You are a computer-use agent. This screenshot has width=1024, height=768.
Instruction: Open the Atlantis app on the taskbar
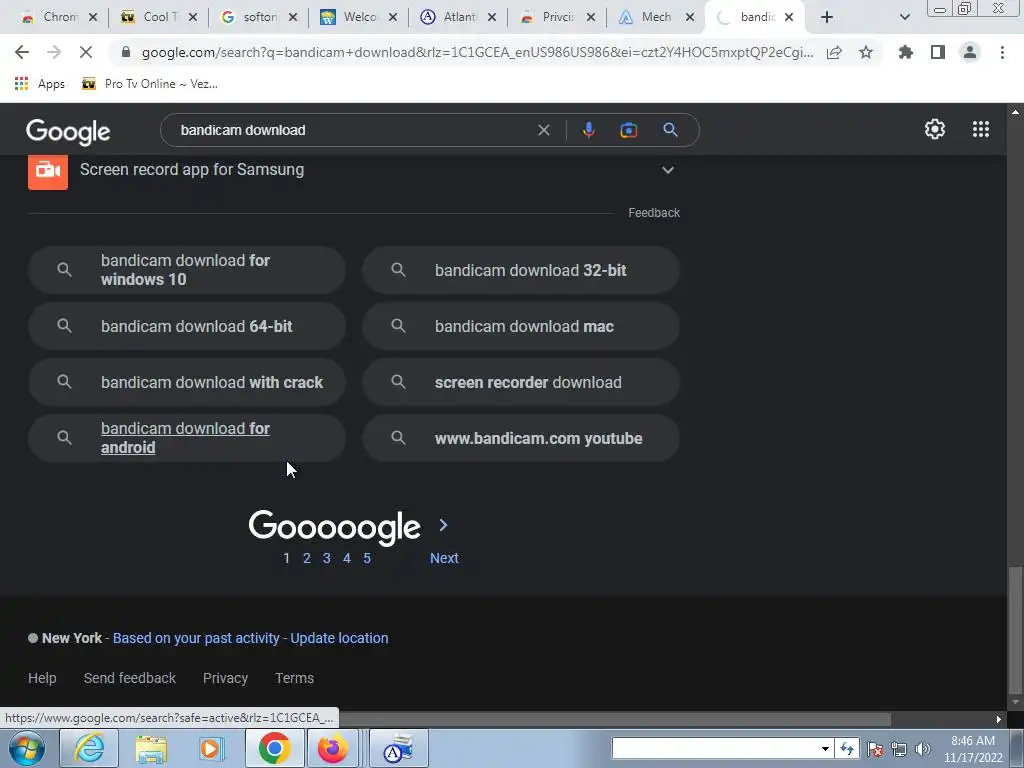pos(398,749)
